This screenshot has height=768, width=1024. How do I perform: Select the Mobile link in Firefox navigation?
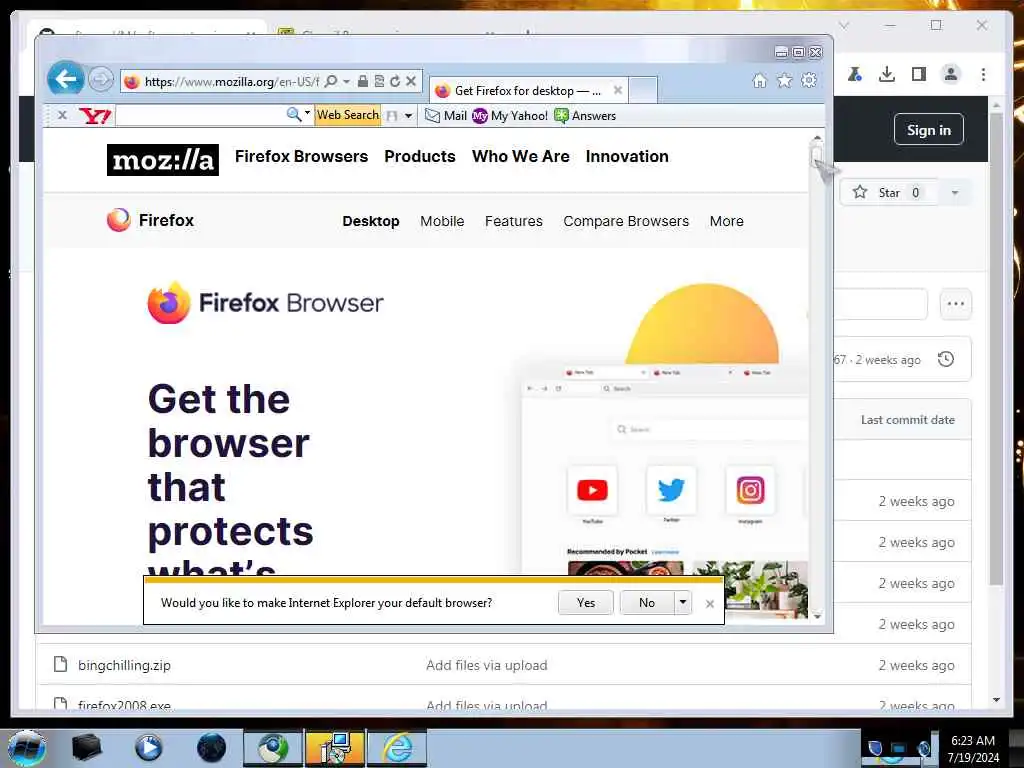(x=442, y=221)
